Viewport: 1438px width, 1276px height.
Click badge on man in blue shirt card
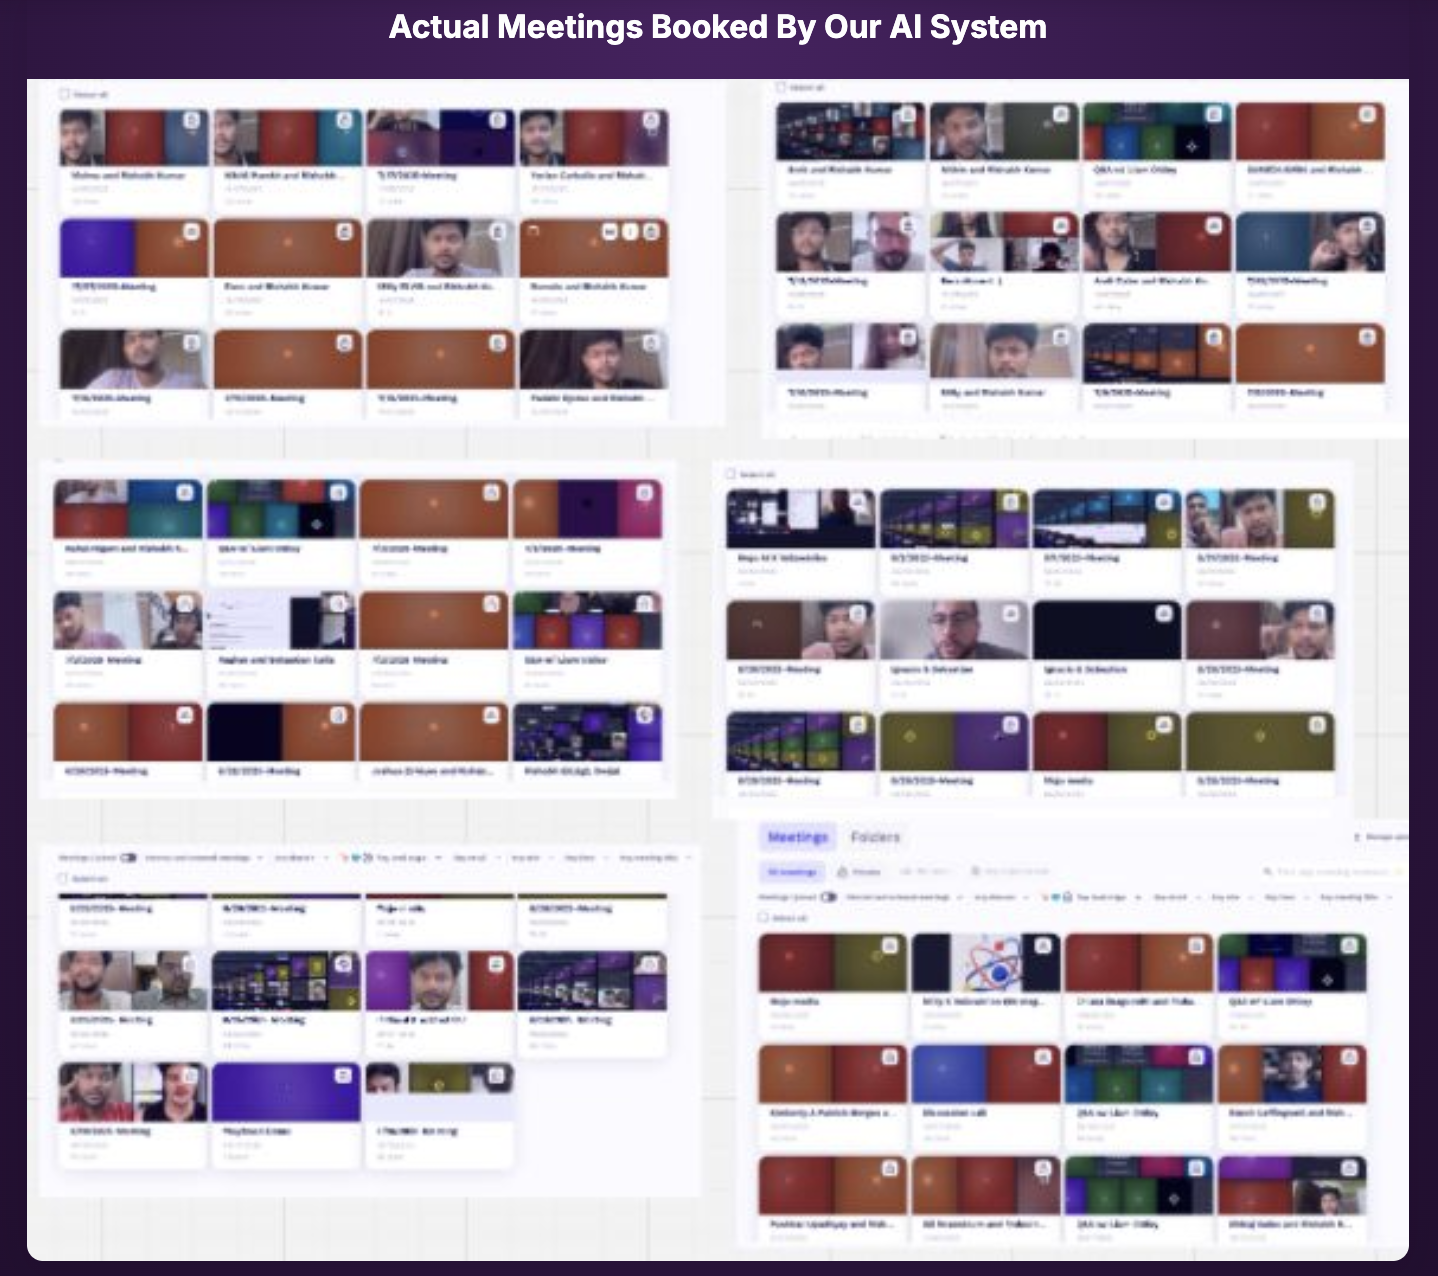pyautogui.click(x=1349, y=1057)
